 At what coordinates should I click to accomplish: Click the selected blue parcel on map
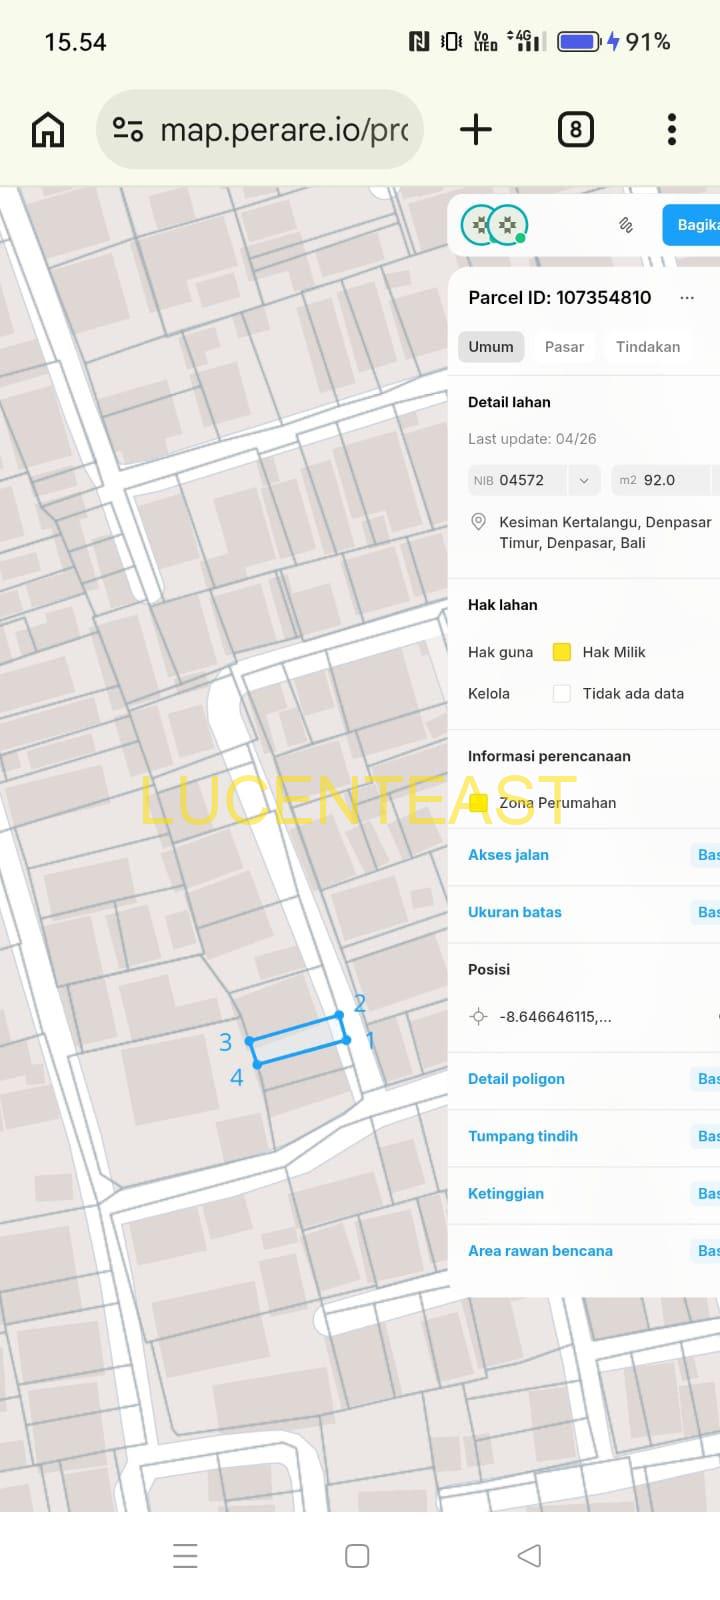tap(298, 1040)
